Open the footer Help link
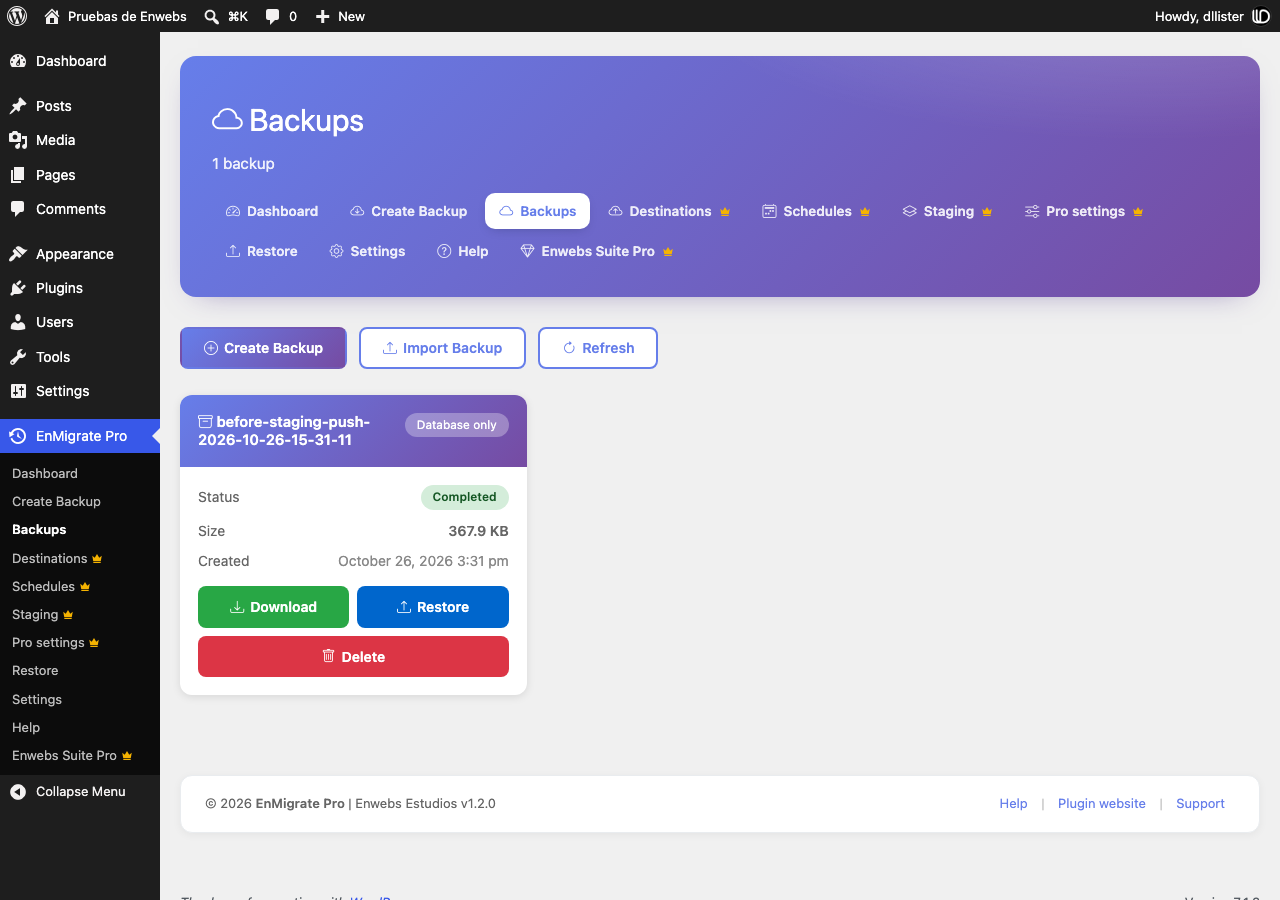The image size is (1280, 900). (1013, 803)
